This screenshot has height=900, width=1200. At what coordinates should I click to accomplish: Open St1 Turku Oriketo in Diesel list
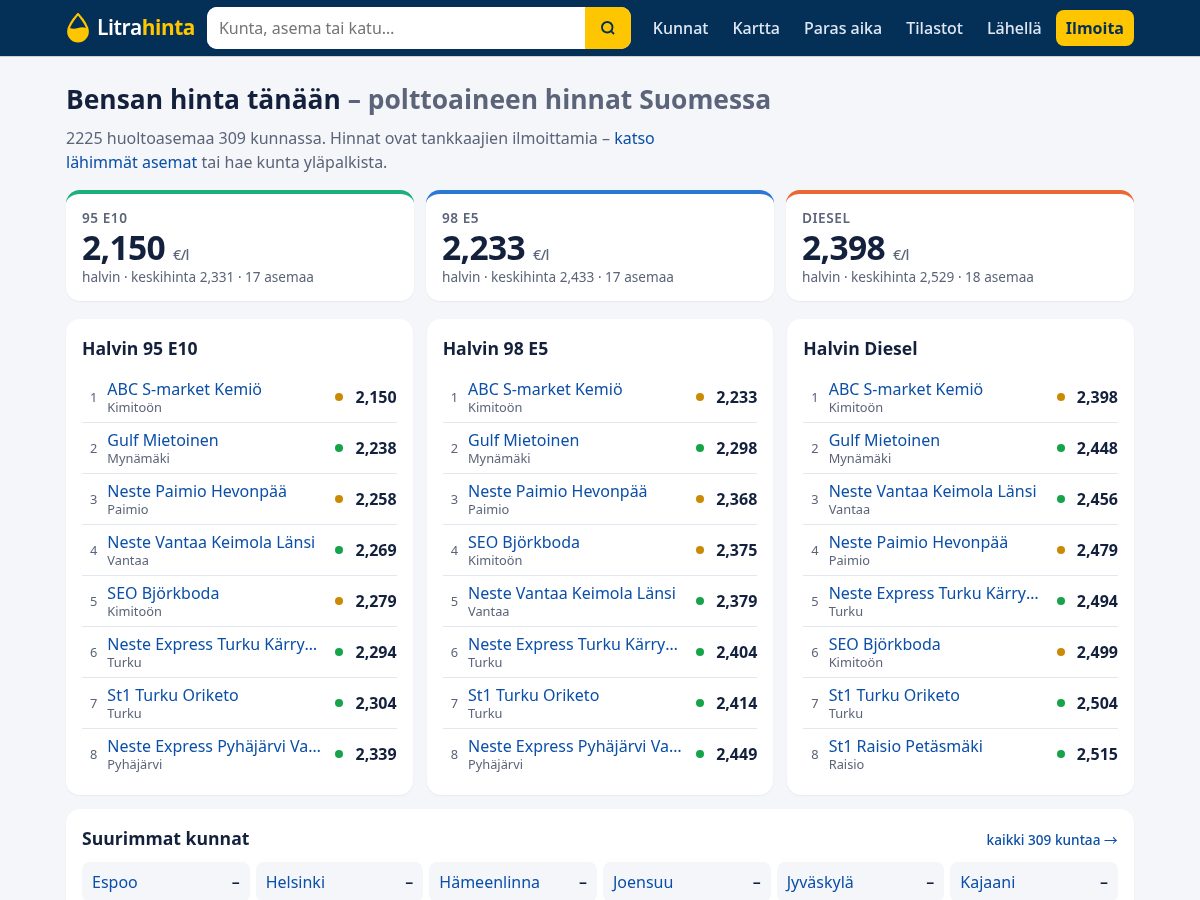(894, 695)
